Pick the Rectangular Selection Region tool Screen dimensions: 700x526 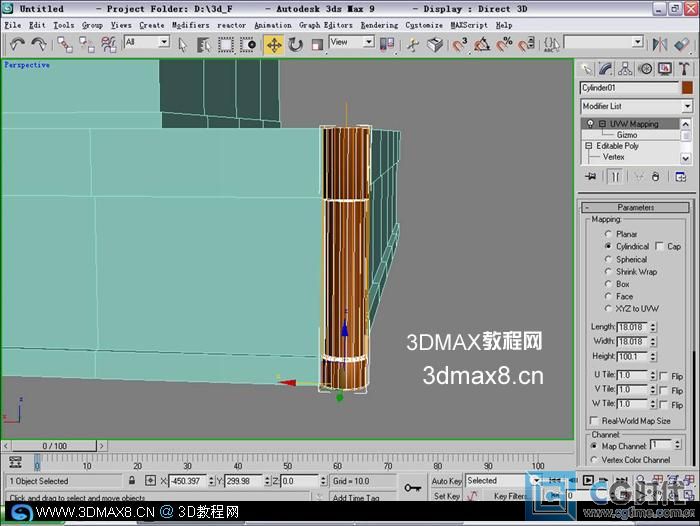click(x=226, y=44)
